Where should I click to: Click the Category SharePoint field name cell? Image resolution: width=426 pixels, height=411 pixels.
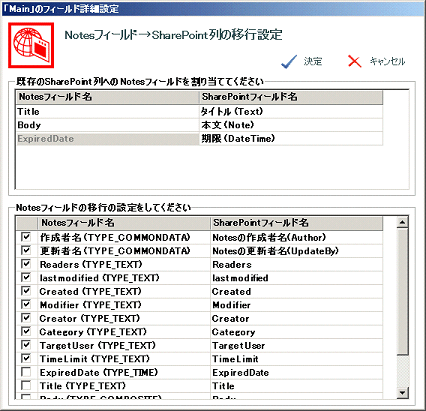[x=297, y=332]
